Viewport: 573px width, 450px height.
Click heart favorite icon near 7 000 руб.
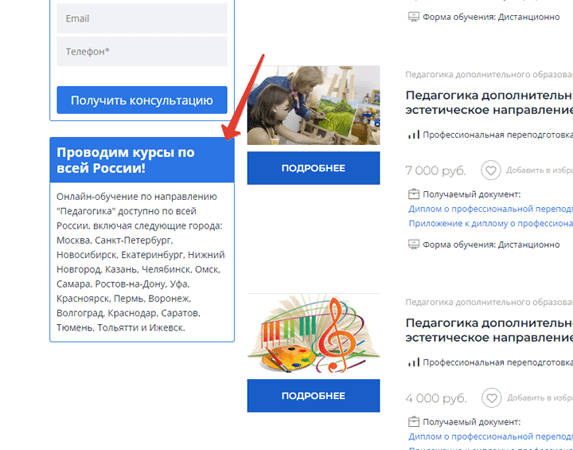click(x=490, y=170)
